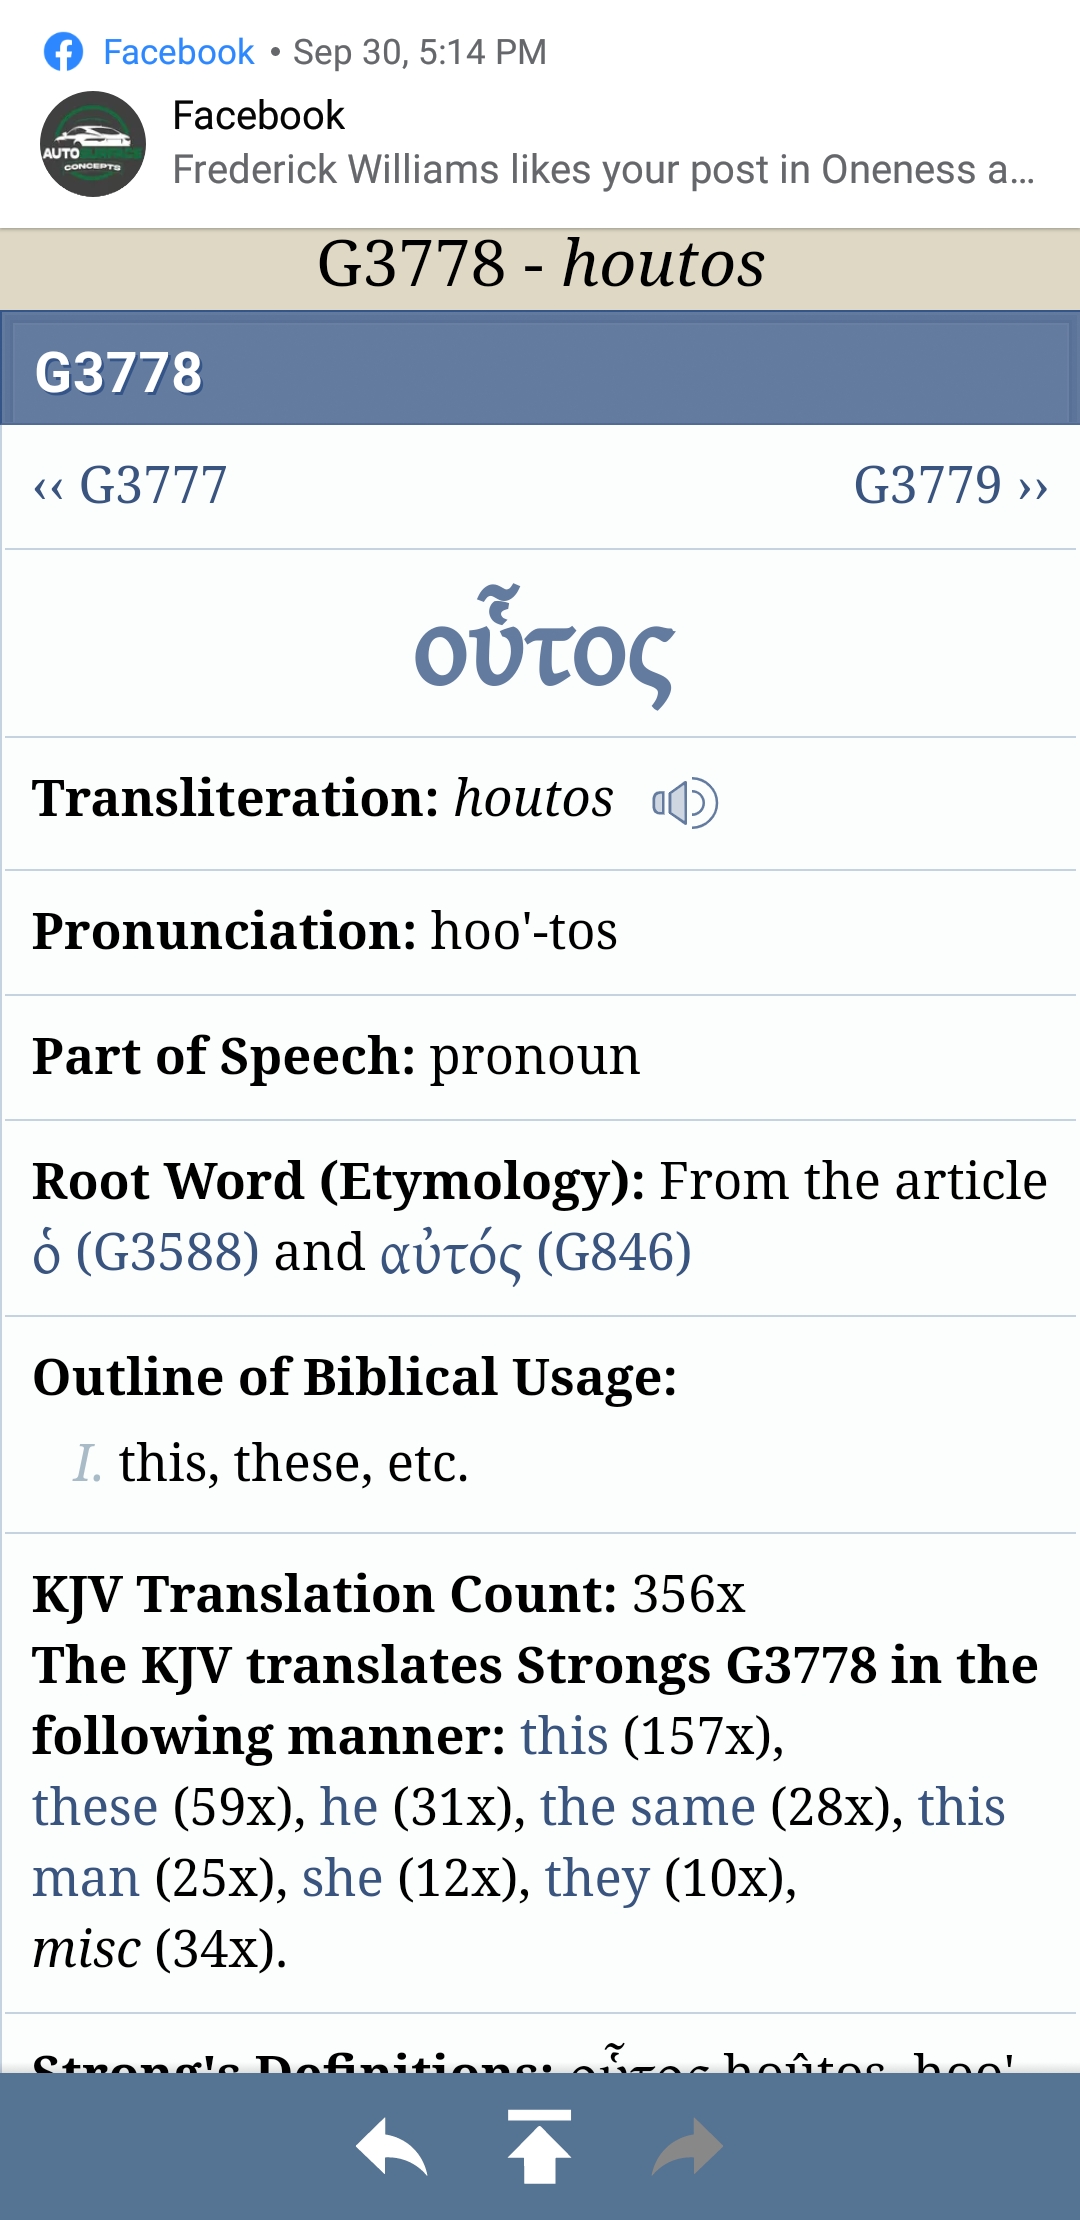Open the 'this man' translation link
Image resolution: width=1080 pixels, height=2220 pixels.
(86, 1878)
